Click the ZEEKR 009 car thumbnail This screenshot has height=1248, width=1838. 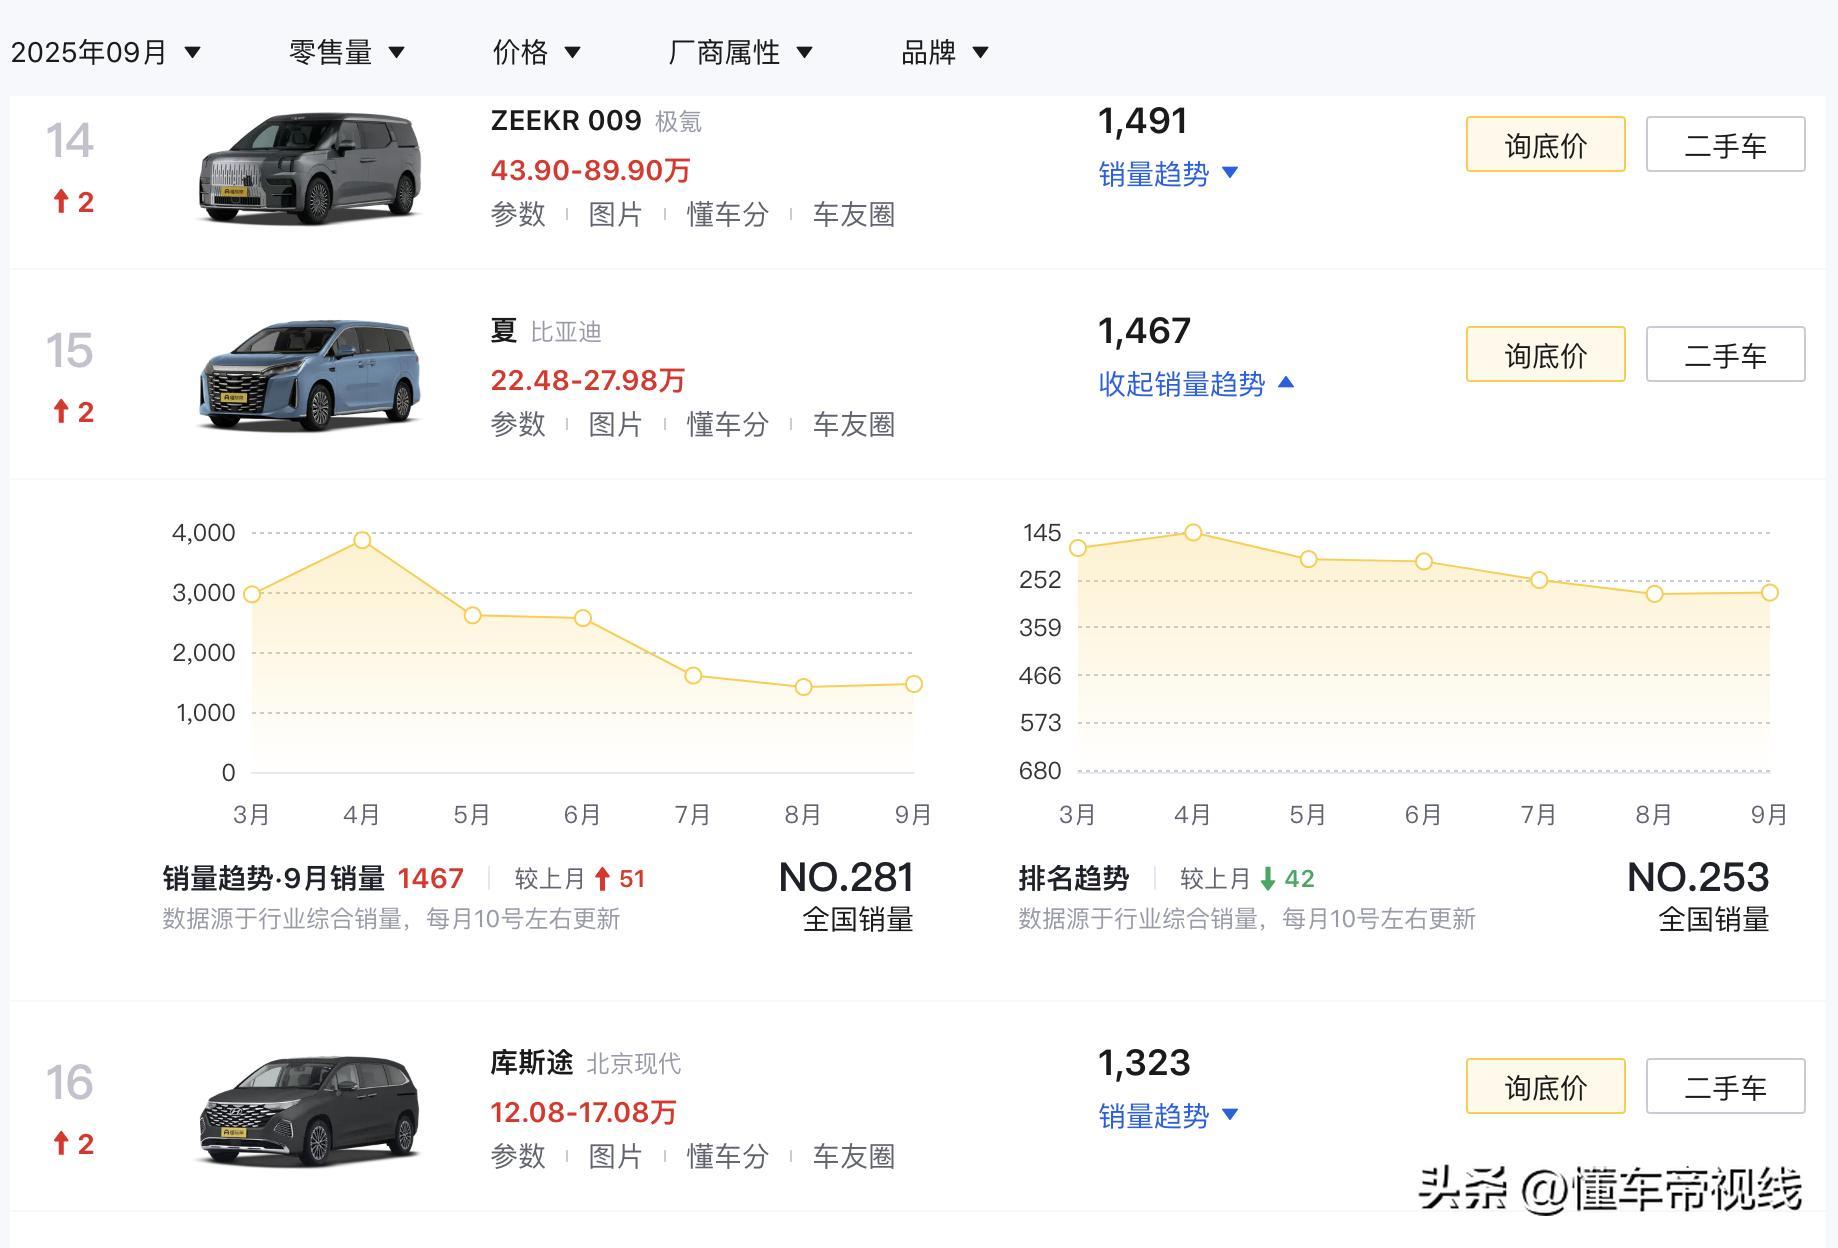[309, 168]
